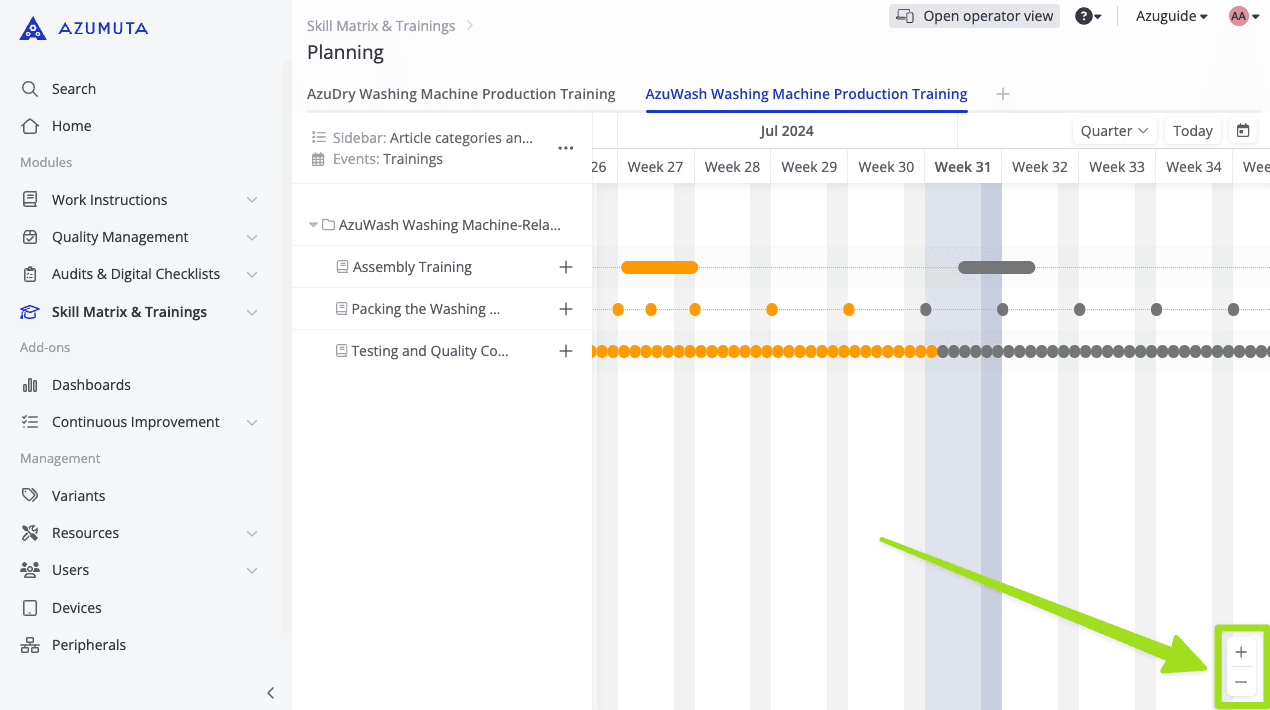The height and width of the screenshot is (710, 1270).
Task: Add event to Assembly Training row
Action: pyautogui.click(x=566, y=267)
